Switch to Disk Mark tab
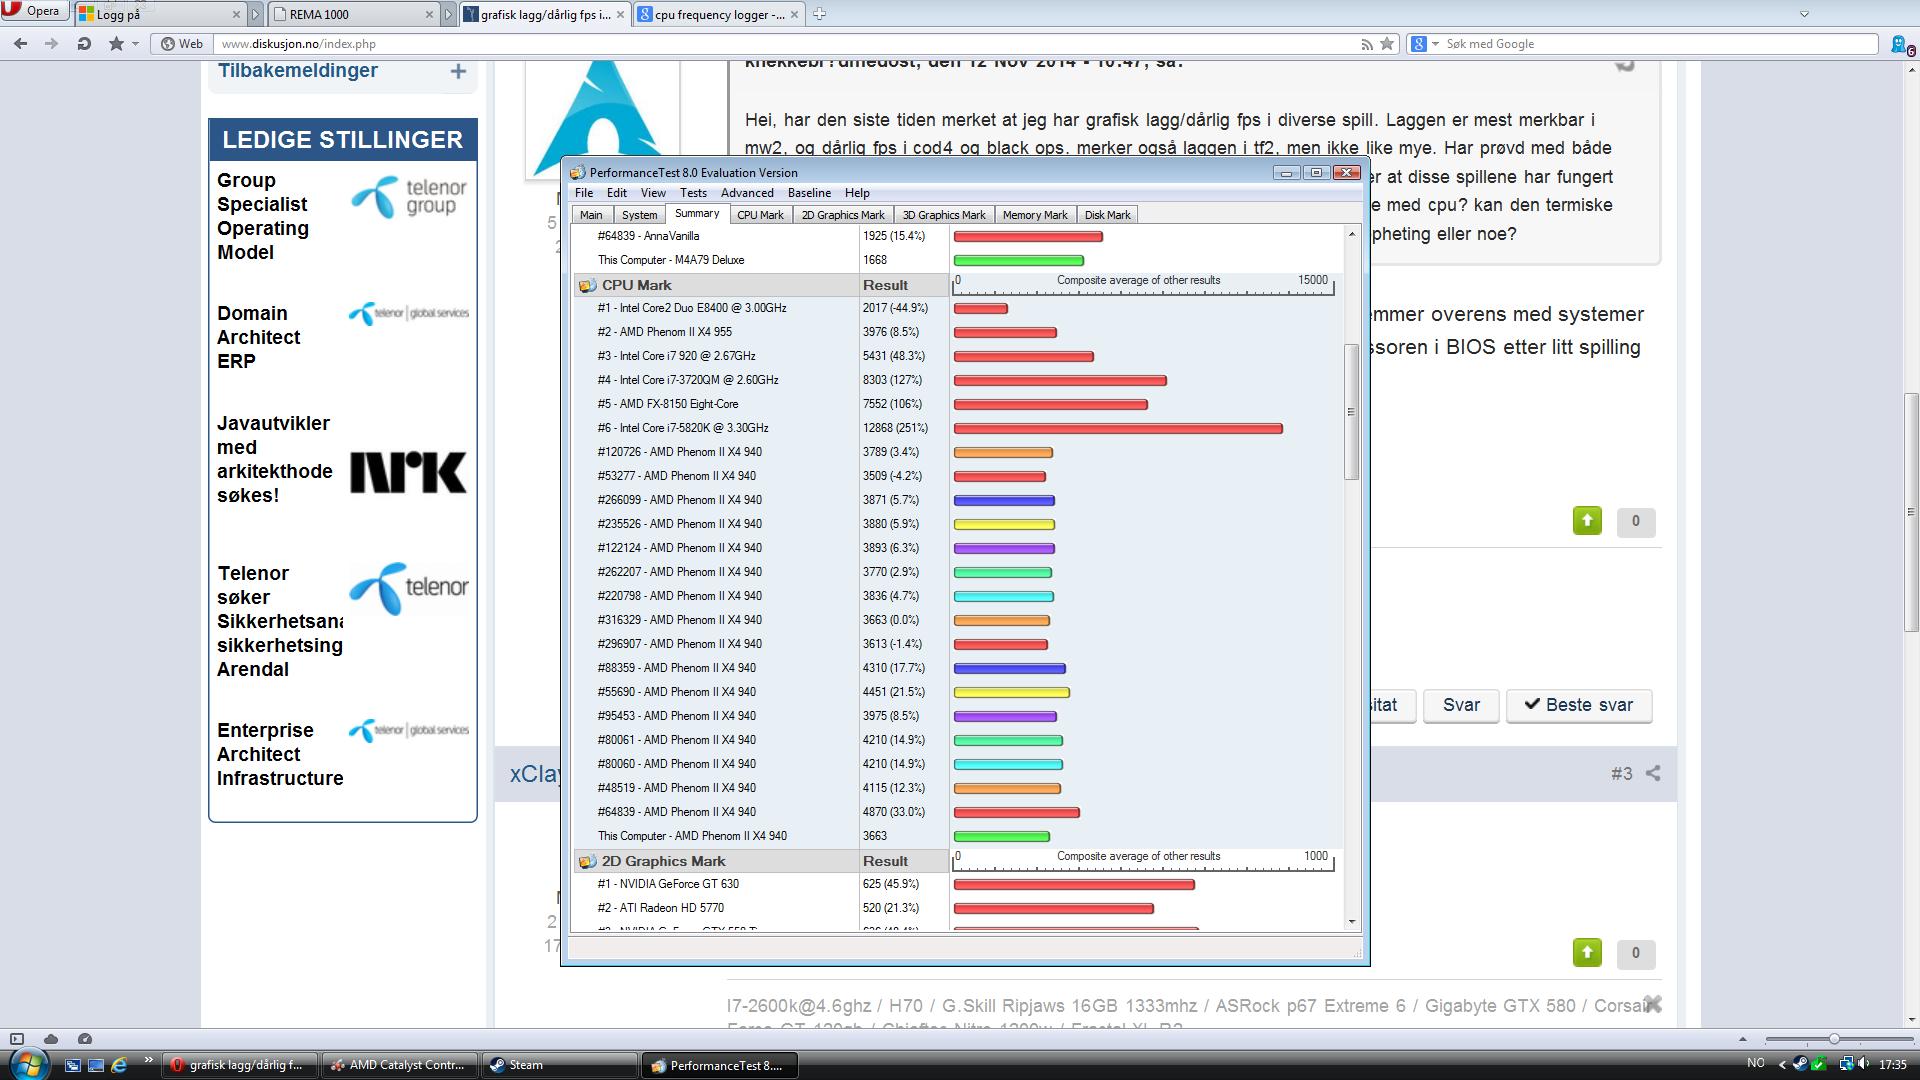 tap(1107, 215)
